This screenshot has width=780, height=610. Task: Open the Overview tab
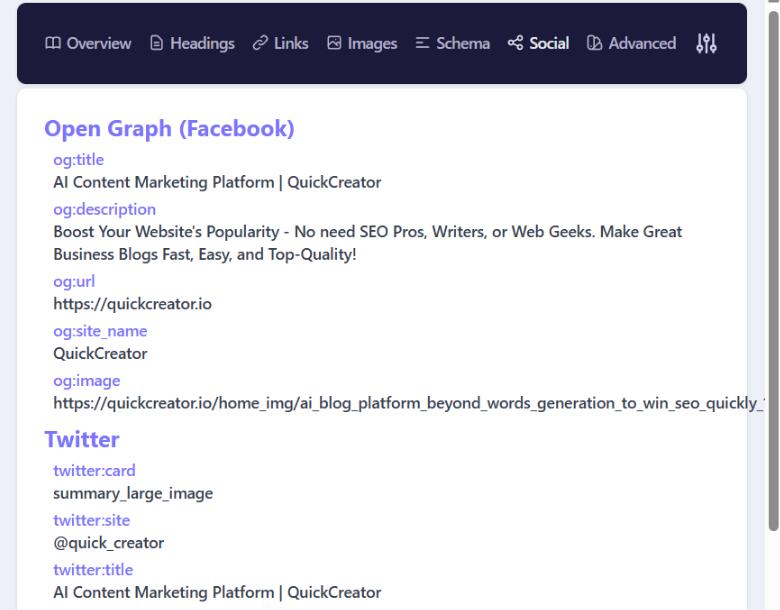88,43
